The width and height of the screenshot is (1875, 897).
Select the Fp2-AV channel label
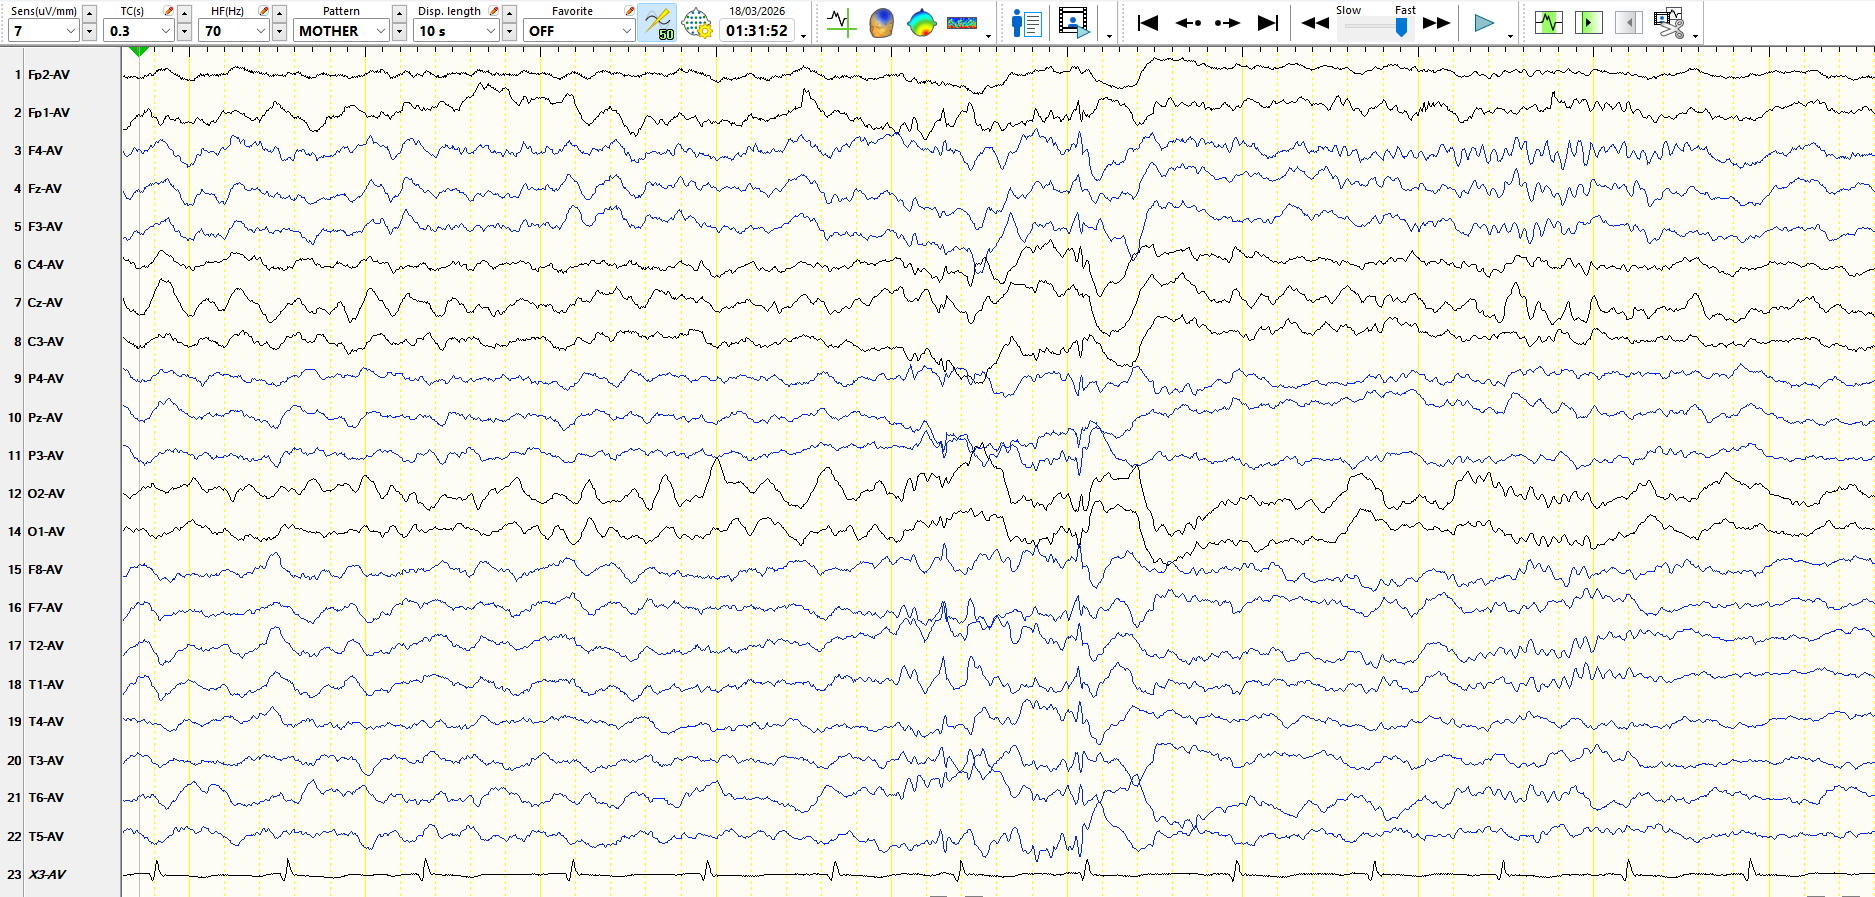[x=49, y=75]
